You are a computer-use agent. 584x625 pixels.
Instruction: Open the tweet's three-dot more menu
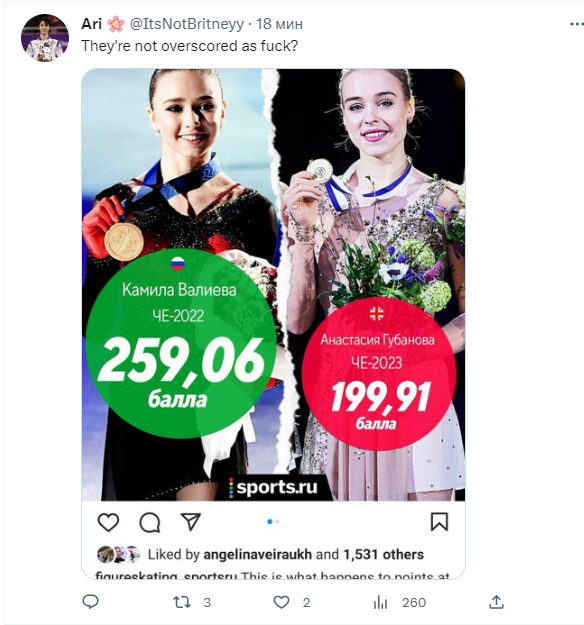click(x=576, y=24)
